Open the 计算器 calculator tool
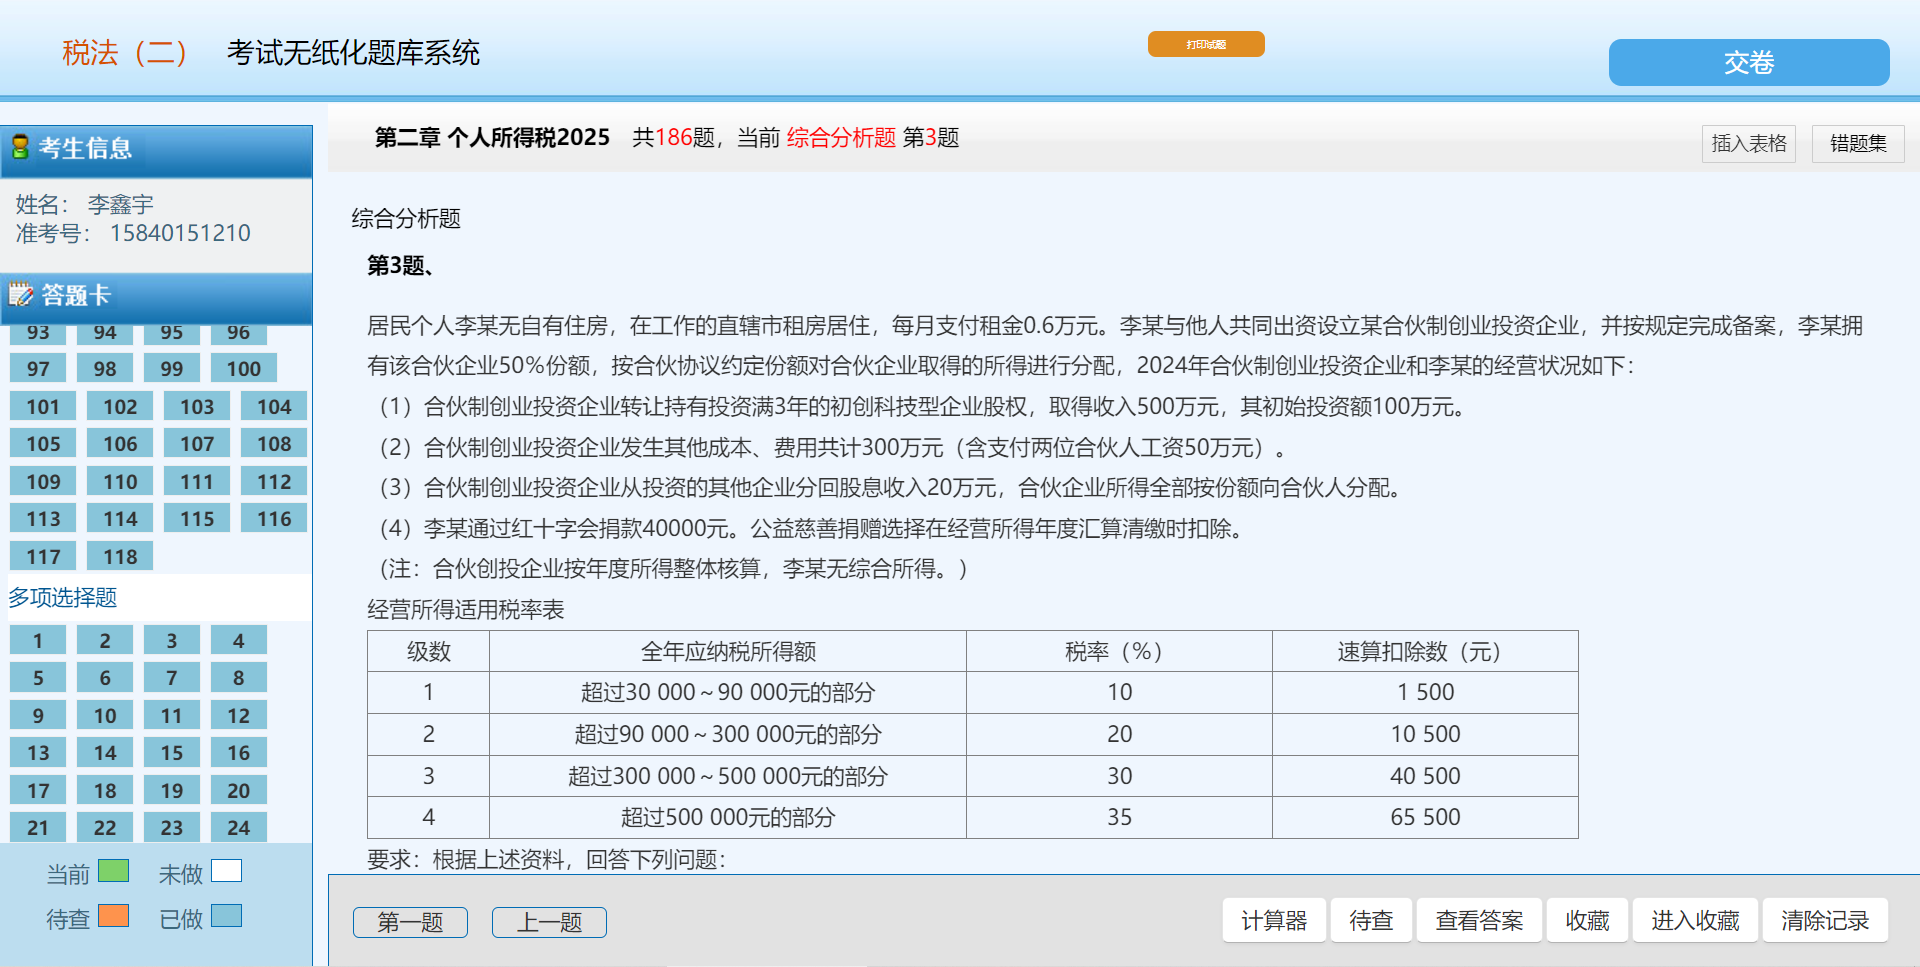The width and height of the screenshot is (1920, 967). 1273,920
